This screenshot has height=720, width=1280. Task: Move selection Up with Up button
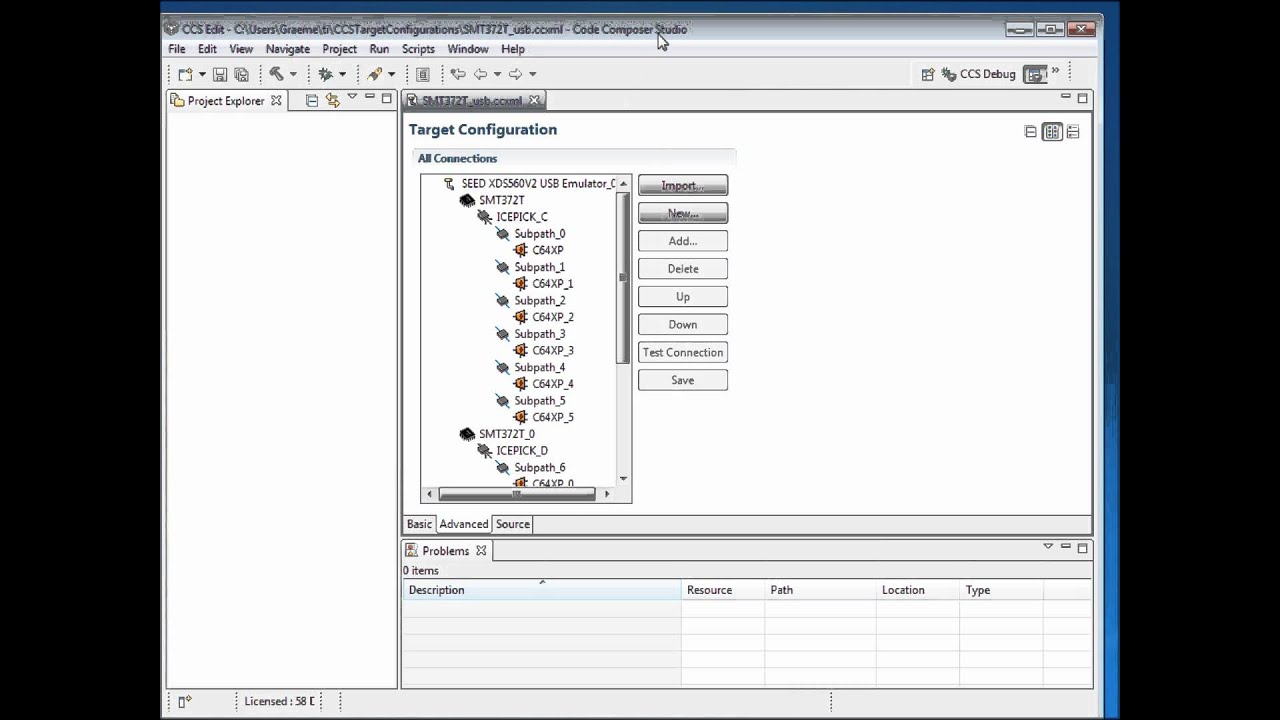[x=683, y=297]
